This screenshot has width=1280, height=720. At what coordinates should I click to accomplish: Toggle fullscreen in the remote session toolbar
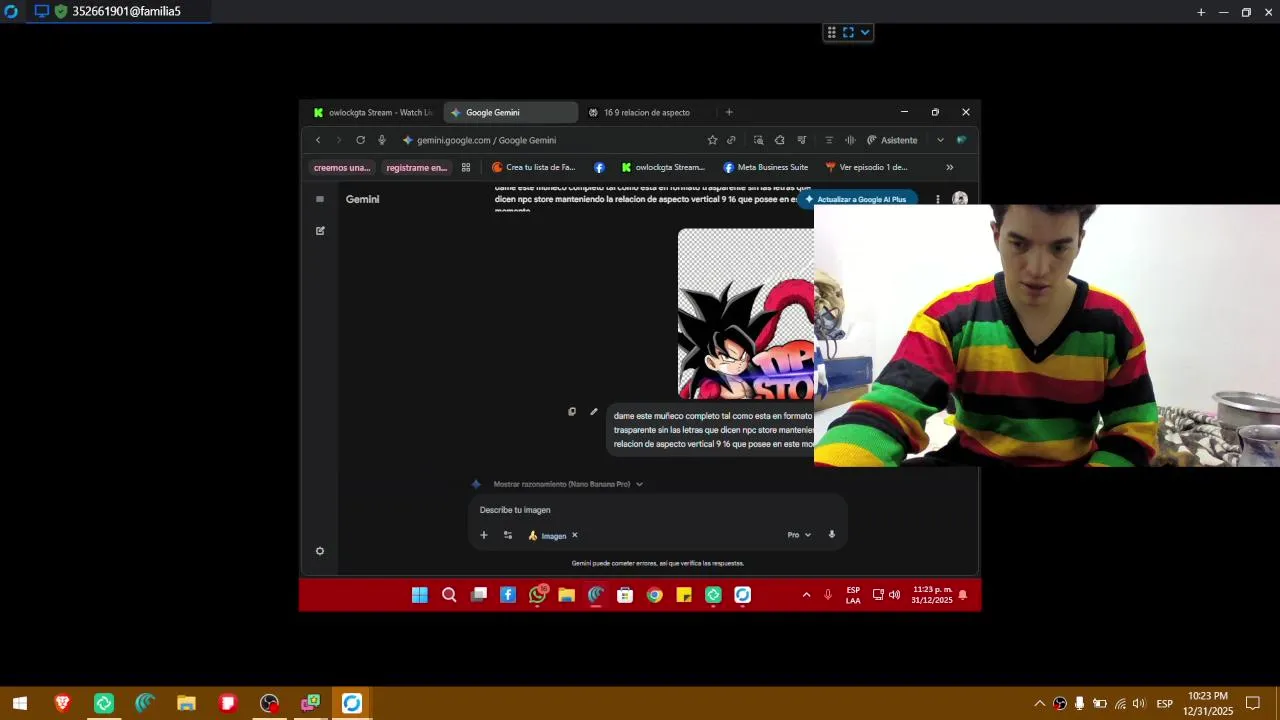tap(848, 32)
